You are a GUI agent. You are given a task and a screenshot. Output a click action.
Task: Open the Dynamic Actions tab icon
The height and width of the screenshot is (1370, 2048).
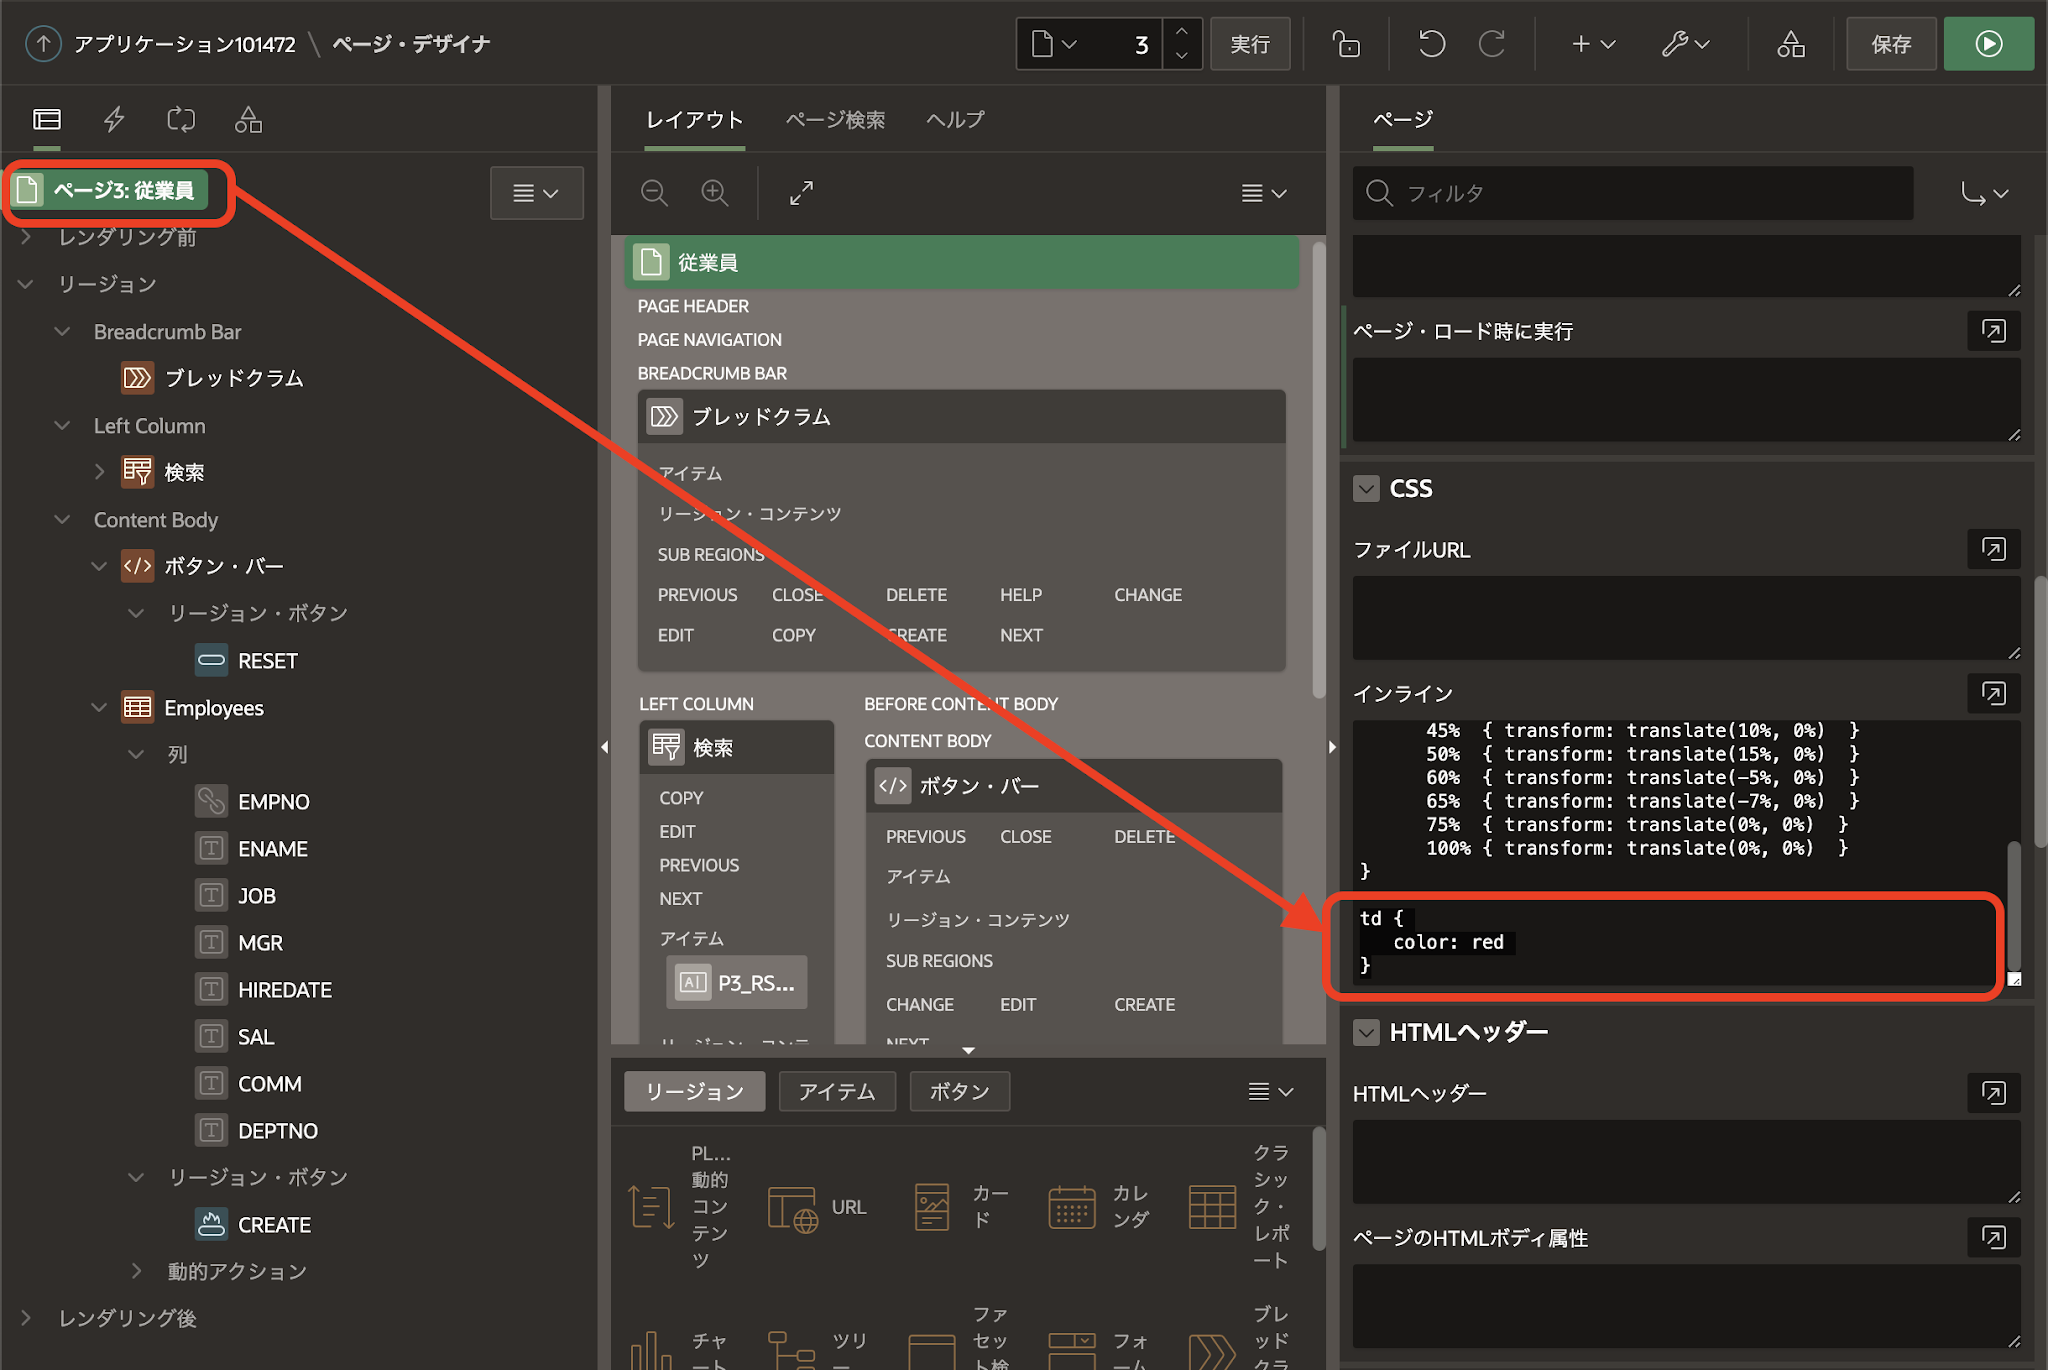pos(114,120)
